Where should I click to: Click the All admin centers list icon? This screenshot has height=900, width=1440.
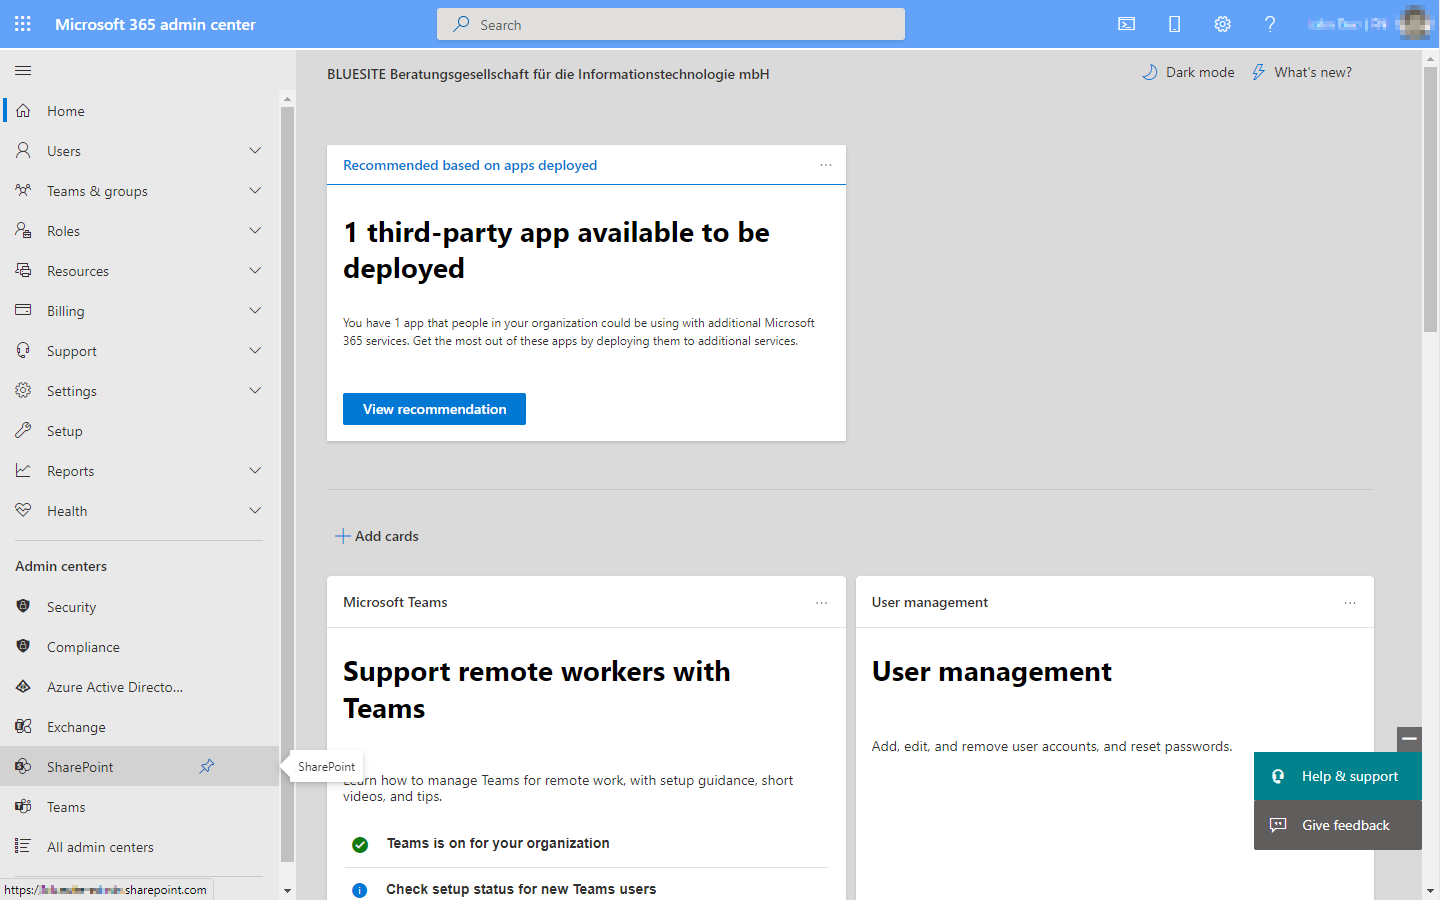point(23,847)
